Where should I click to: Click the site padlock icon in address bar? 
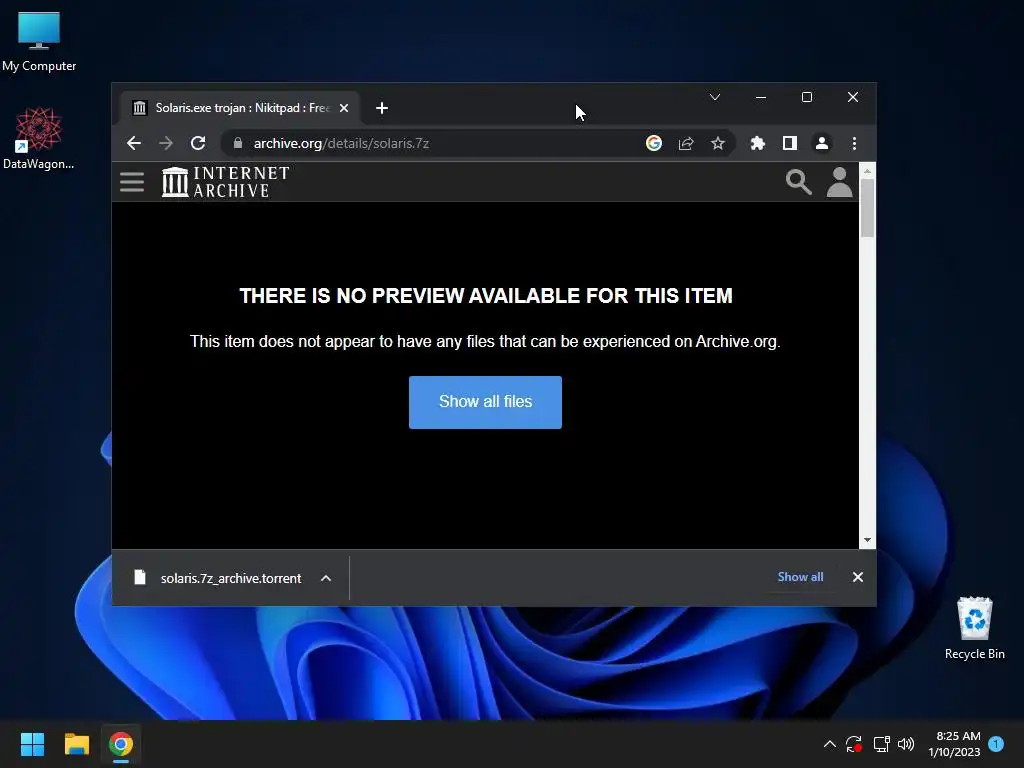pos(238,143)
